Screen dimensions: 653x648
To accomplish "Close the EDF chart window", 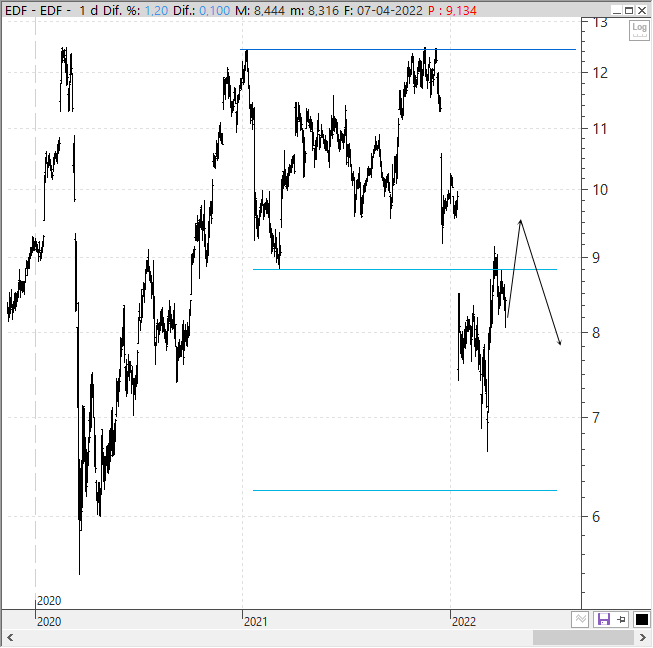I will (643, 10).
